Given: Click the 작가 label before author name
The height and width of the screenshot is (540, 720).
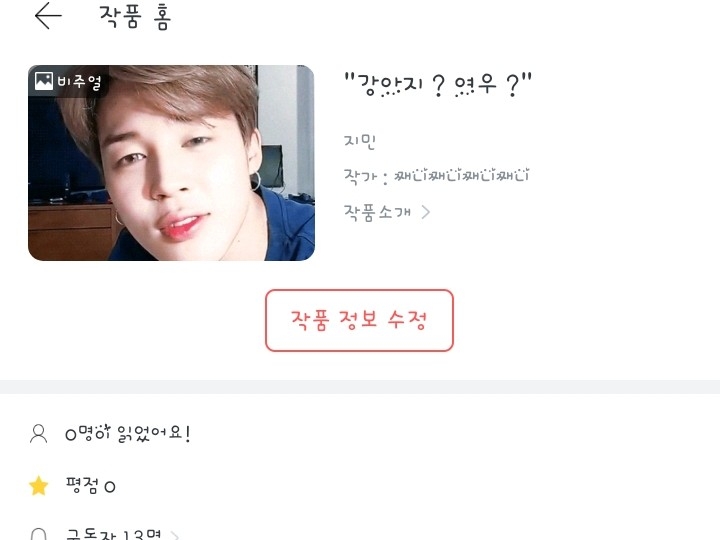Looking at the screenshot, I should [360, 176].
